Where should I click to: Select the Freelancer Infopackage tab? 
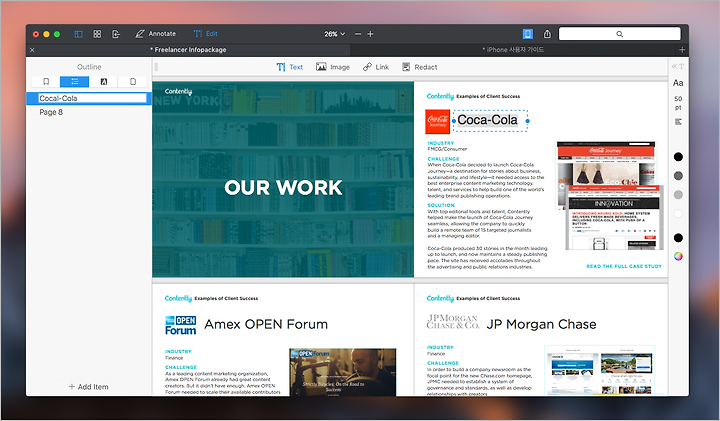click(188, 50)
